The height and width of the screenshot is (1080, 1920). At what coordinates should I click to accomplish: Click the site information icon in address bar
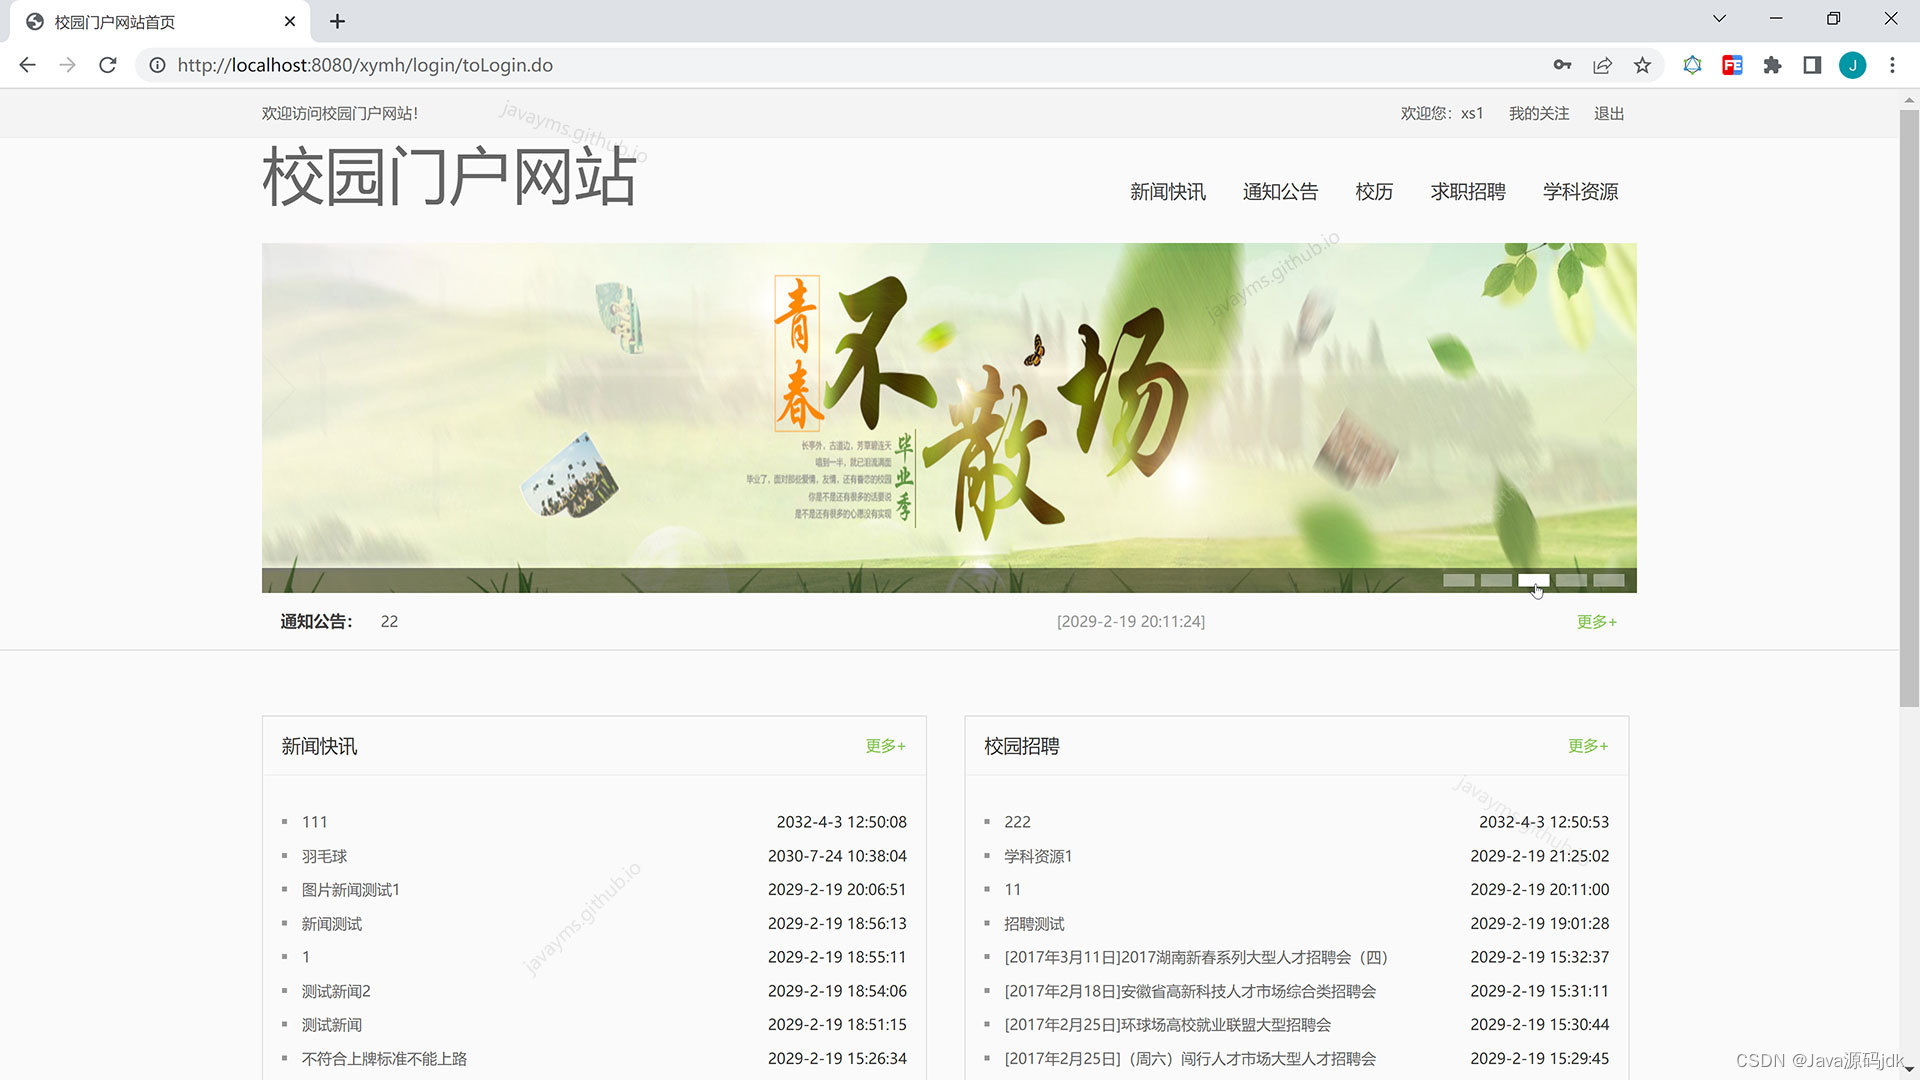click(x=157, y=65)
